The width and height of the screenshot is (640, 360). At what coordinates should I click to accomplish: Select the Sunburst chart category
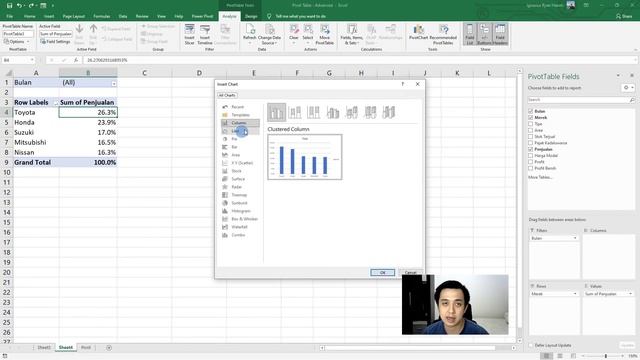[x=240, y=203]
